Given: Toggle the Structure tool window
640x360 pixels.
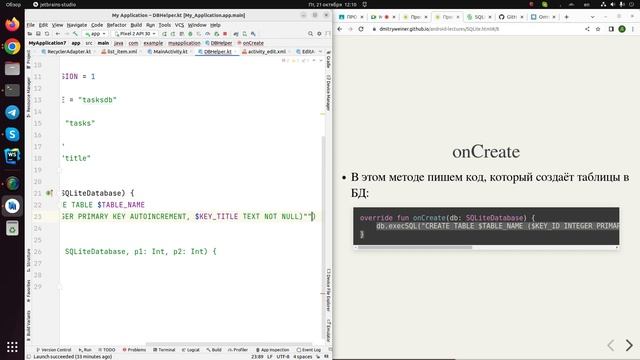Looking at the screenshot, I should 28,261.
